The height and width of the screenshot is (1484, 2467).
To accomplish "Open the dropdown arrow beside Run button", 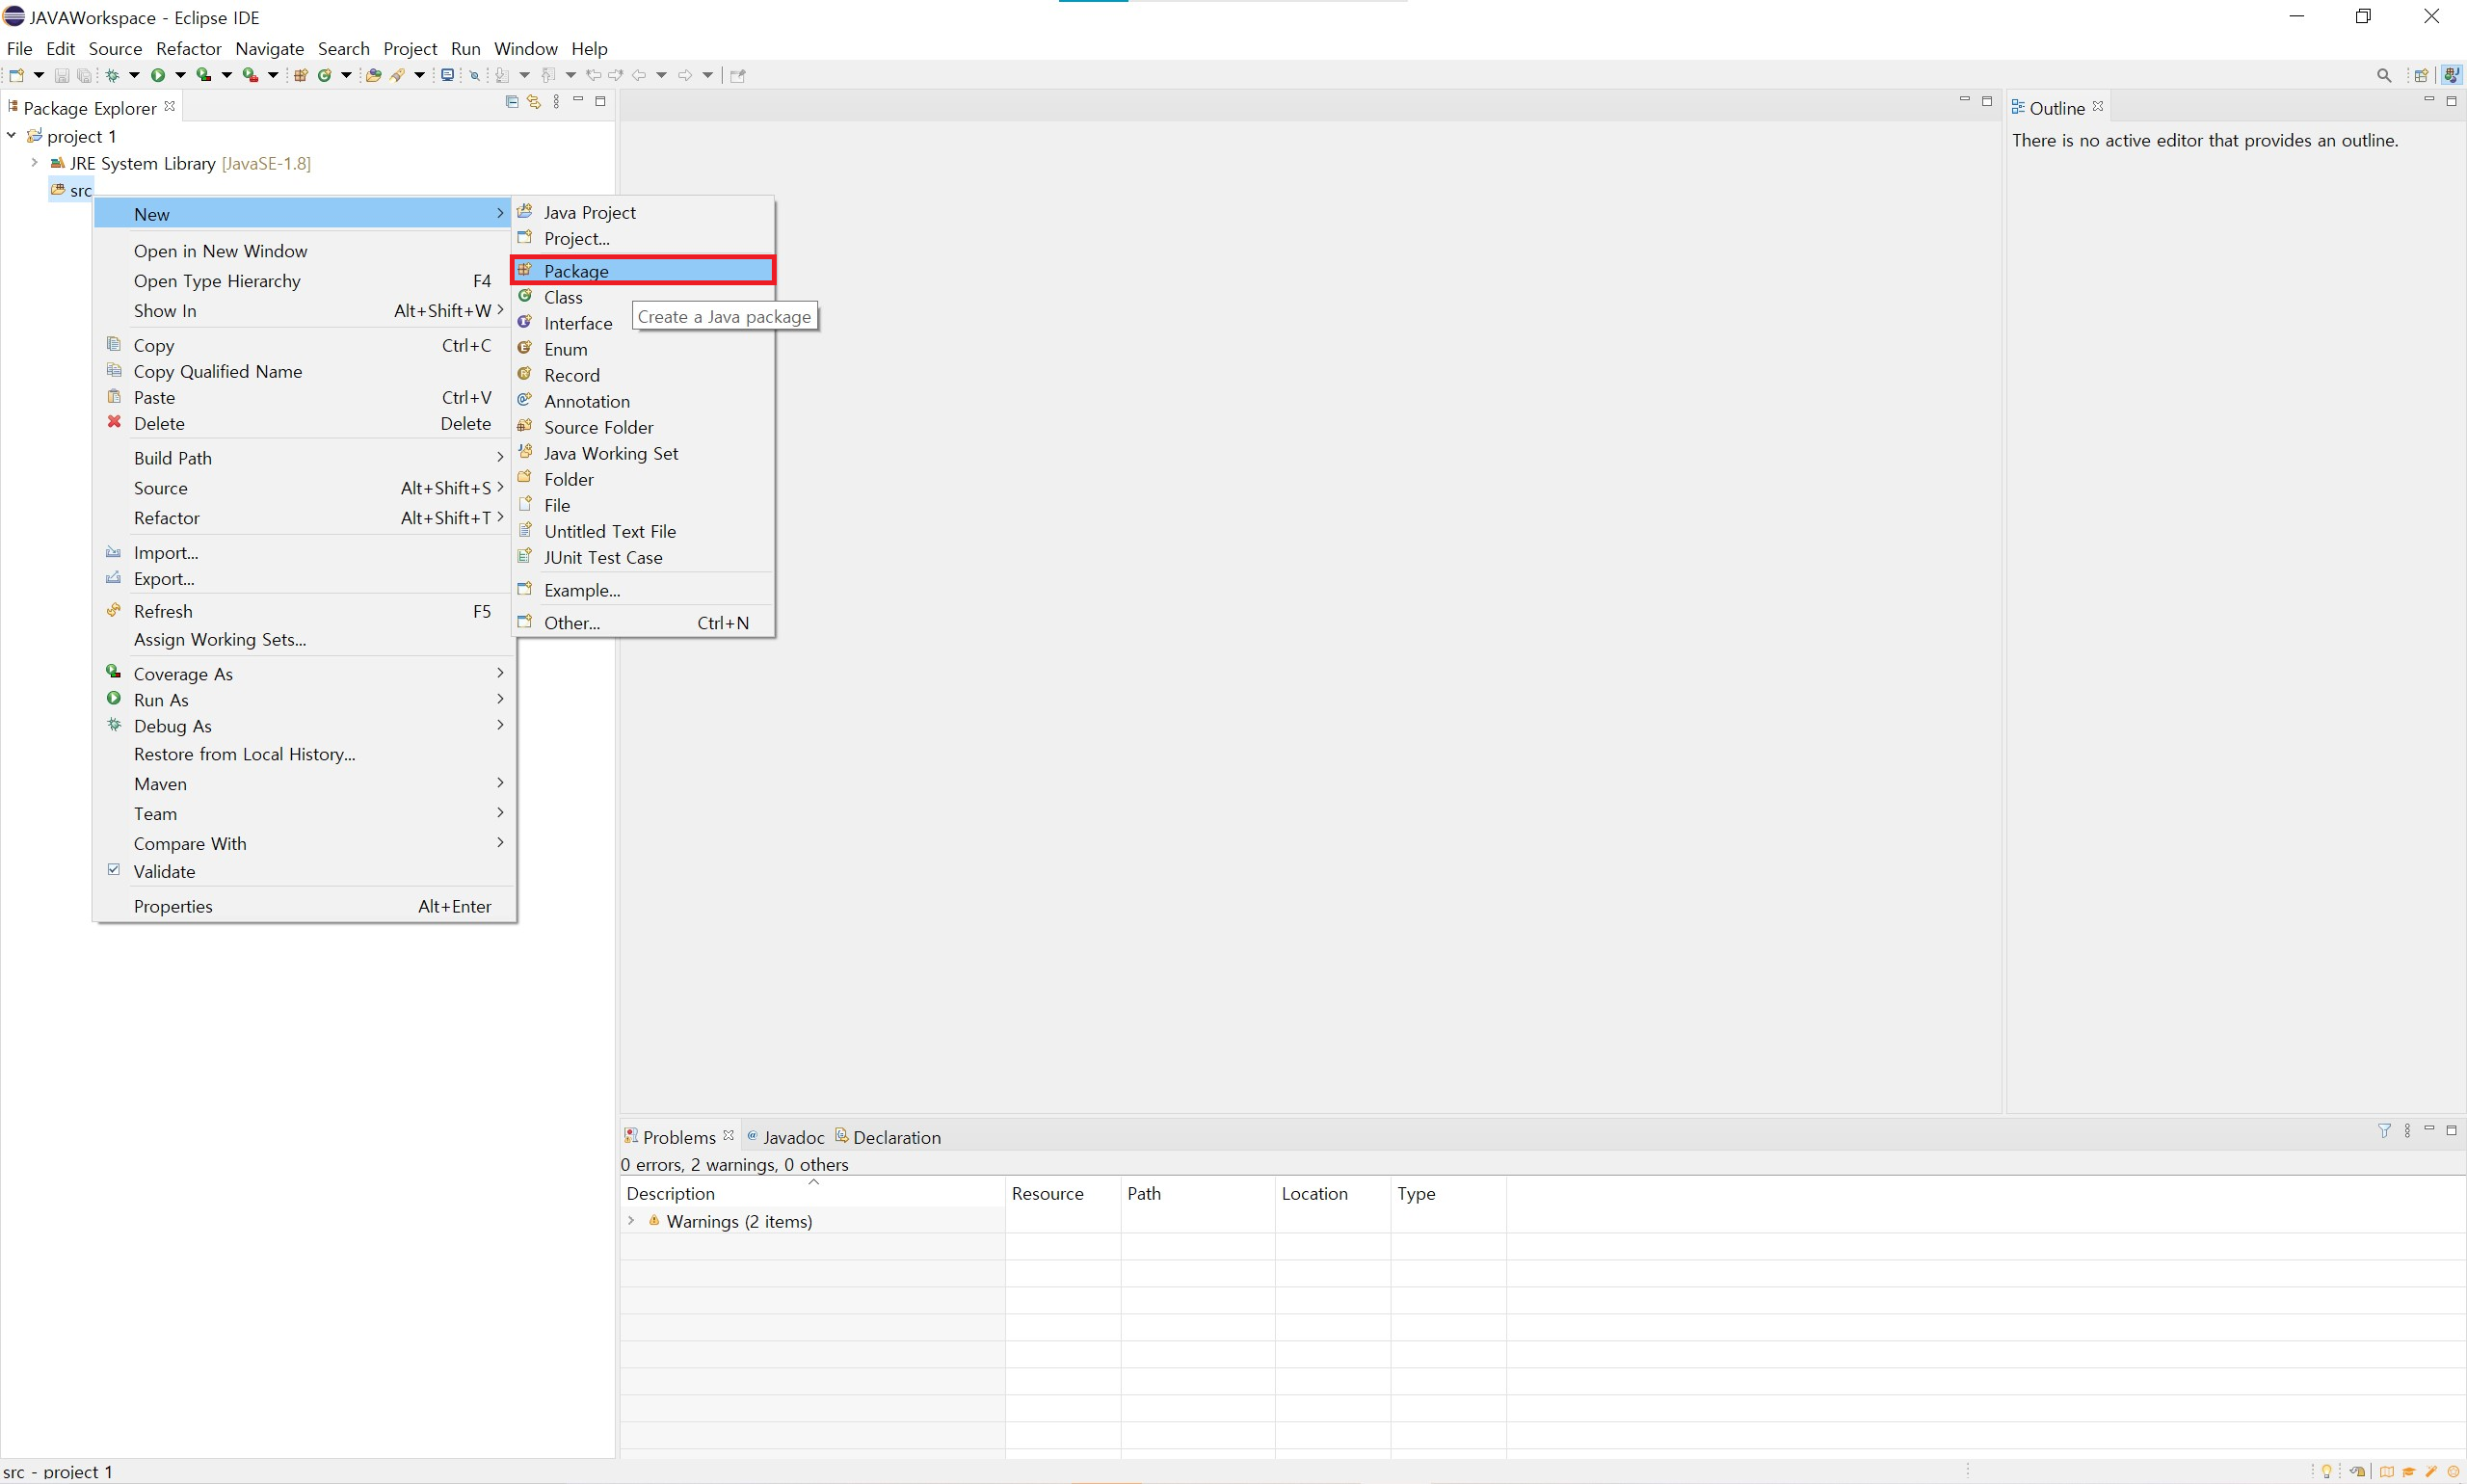I will (x=180, y=75).
